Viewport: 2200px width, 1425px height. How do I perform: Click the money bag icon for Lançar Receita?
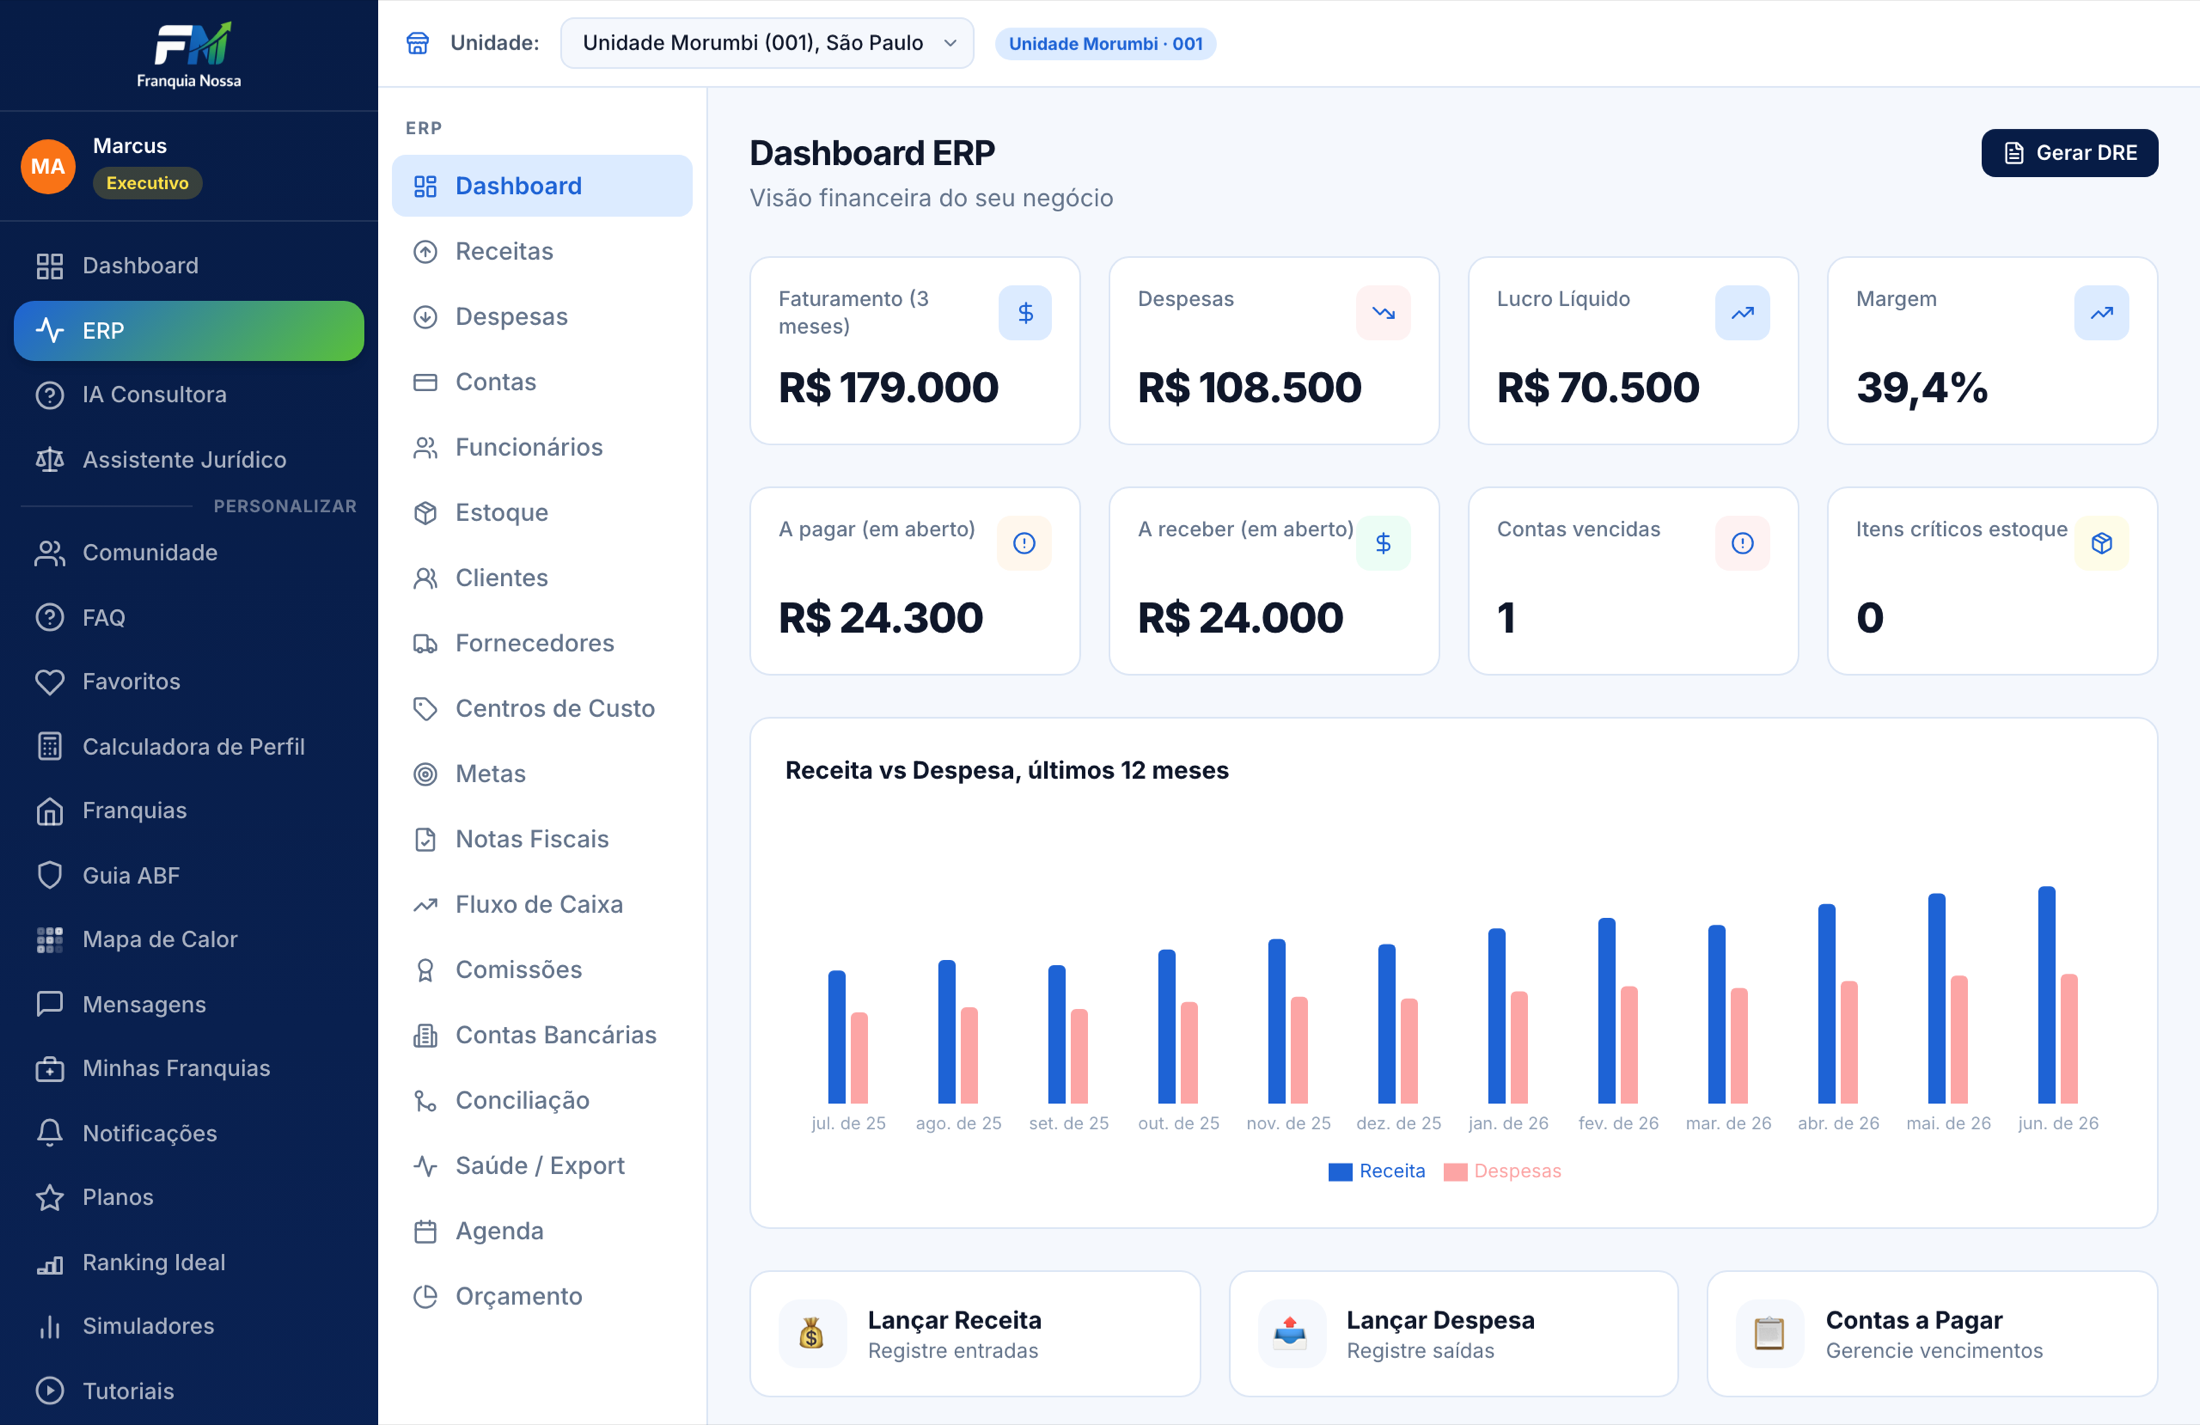tap(812, 1333)
